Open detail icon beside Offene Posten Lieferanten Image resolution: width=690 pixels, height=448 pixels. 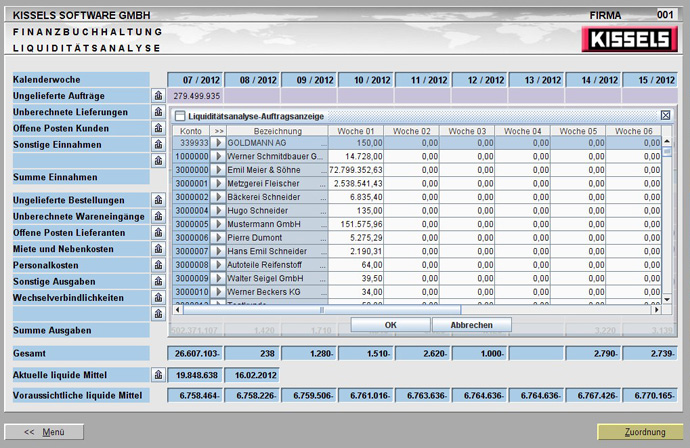point(158,232)
